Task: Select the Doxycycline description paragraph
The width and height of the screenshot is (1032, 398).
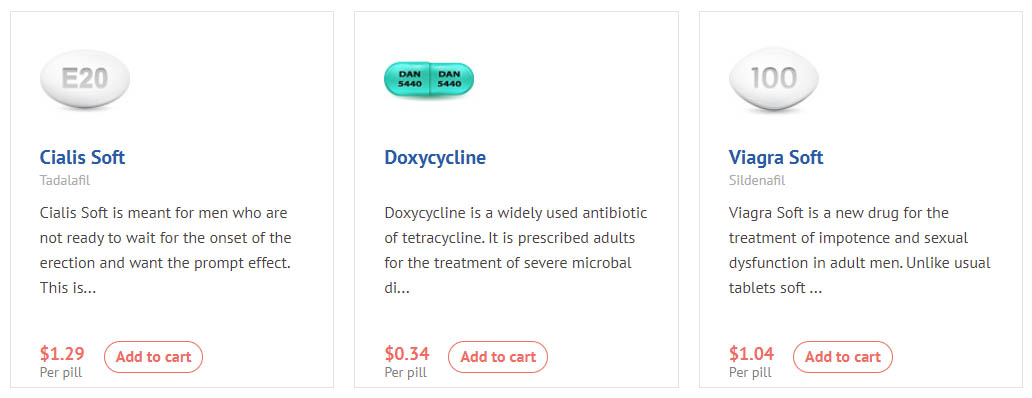Action: [516, 251]
